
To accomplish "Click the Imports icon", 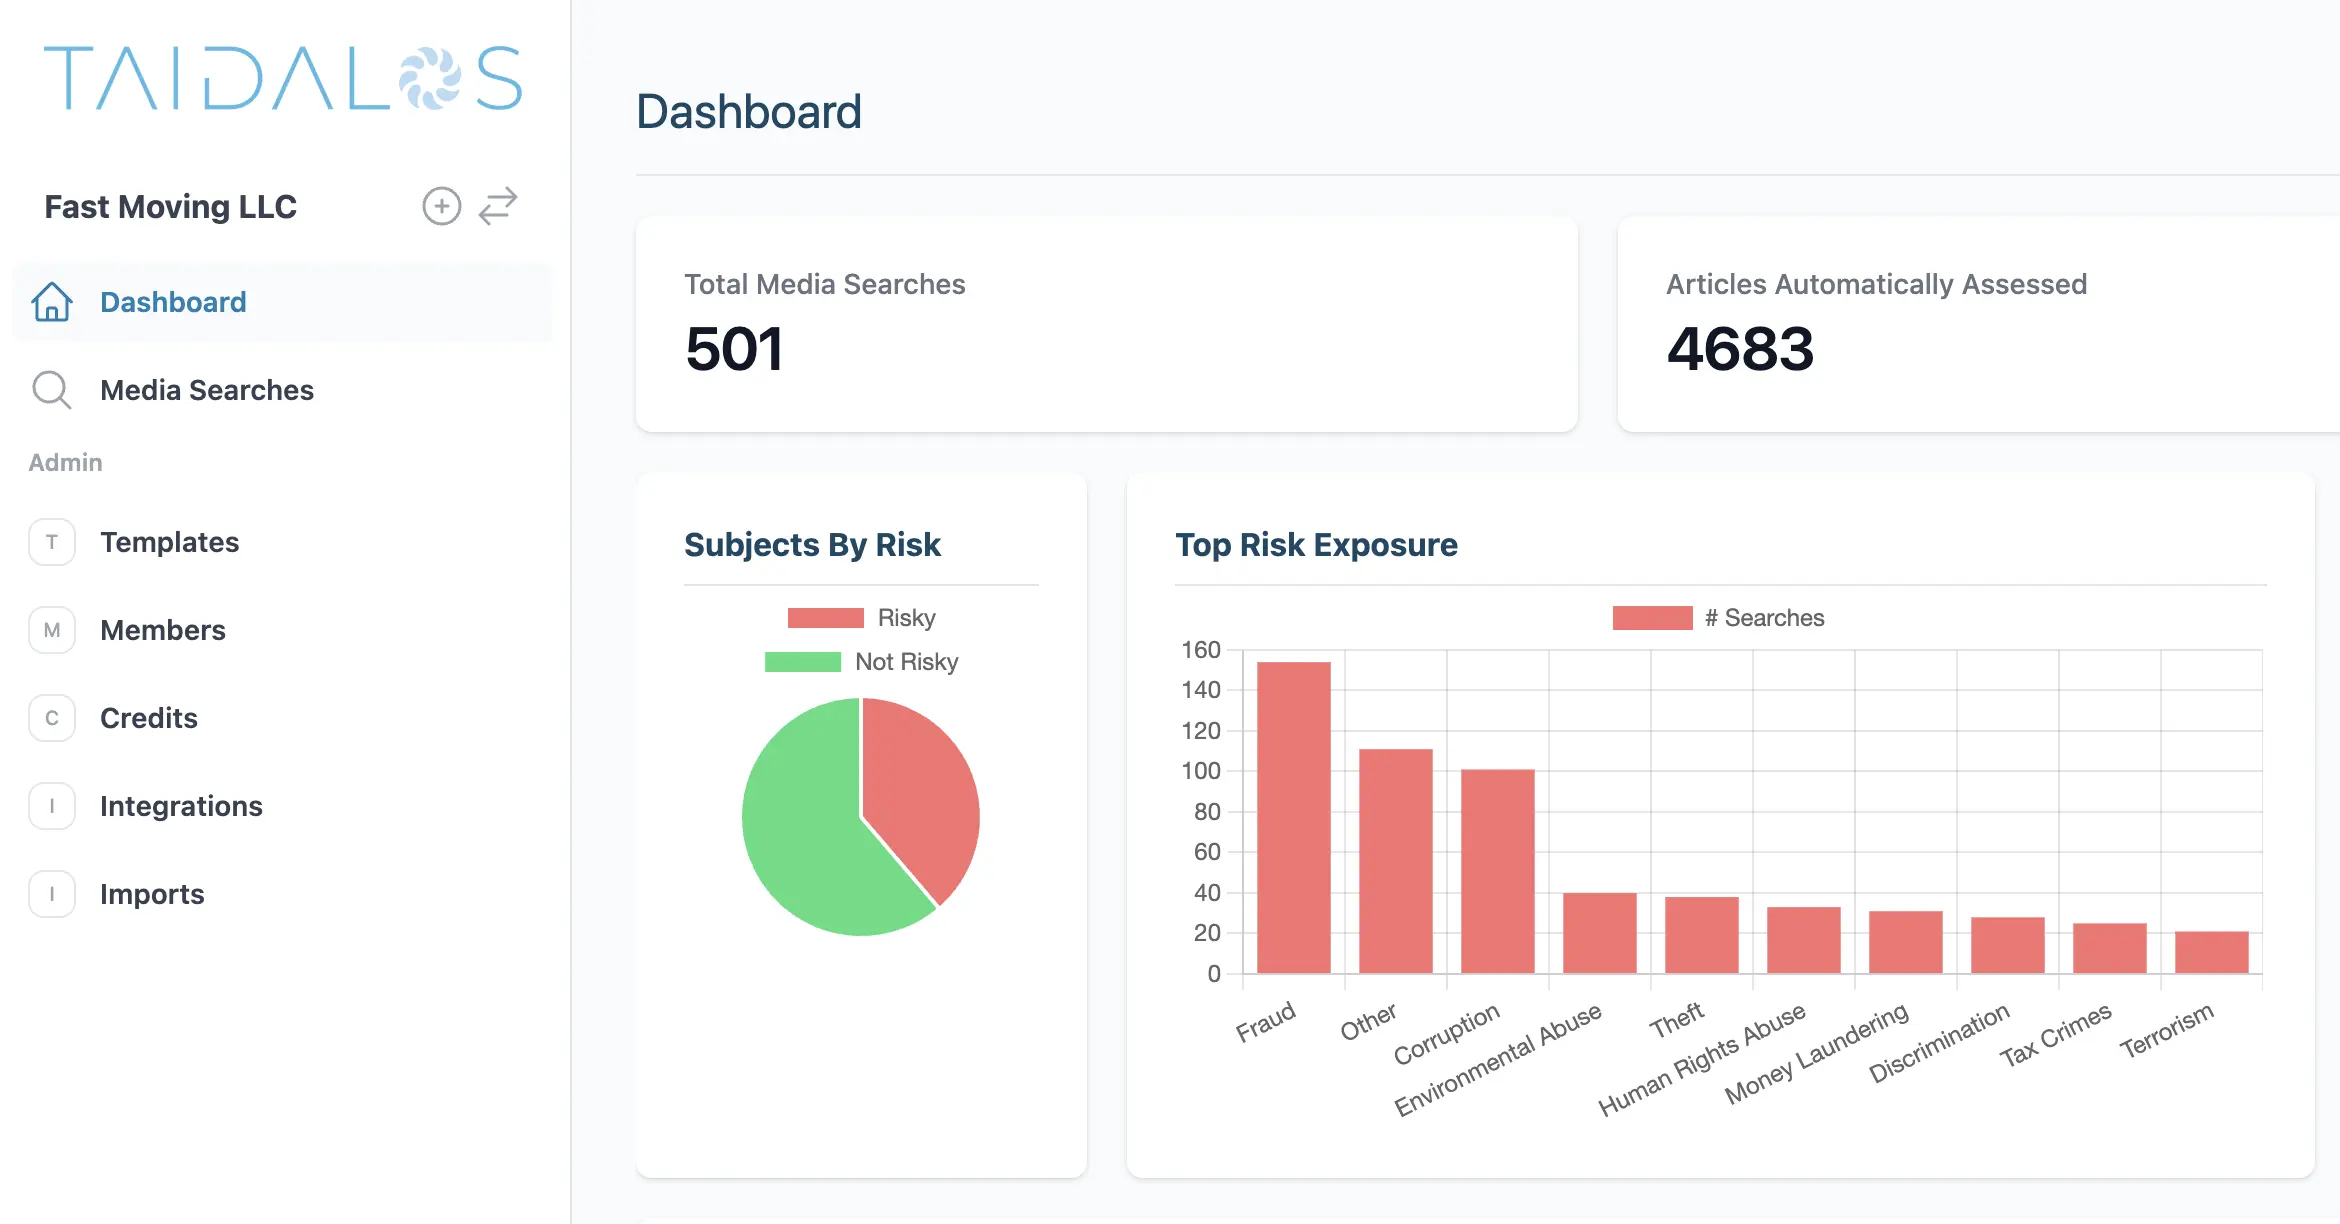I will click(51, 893).
